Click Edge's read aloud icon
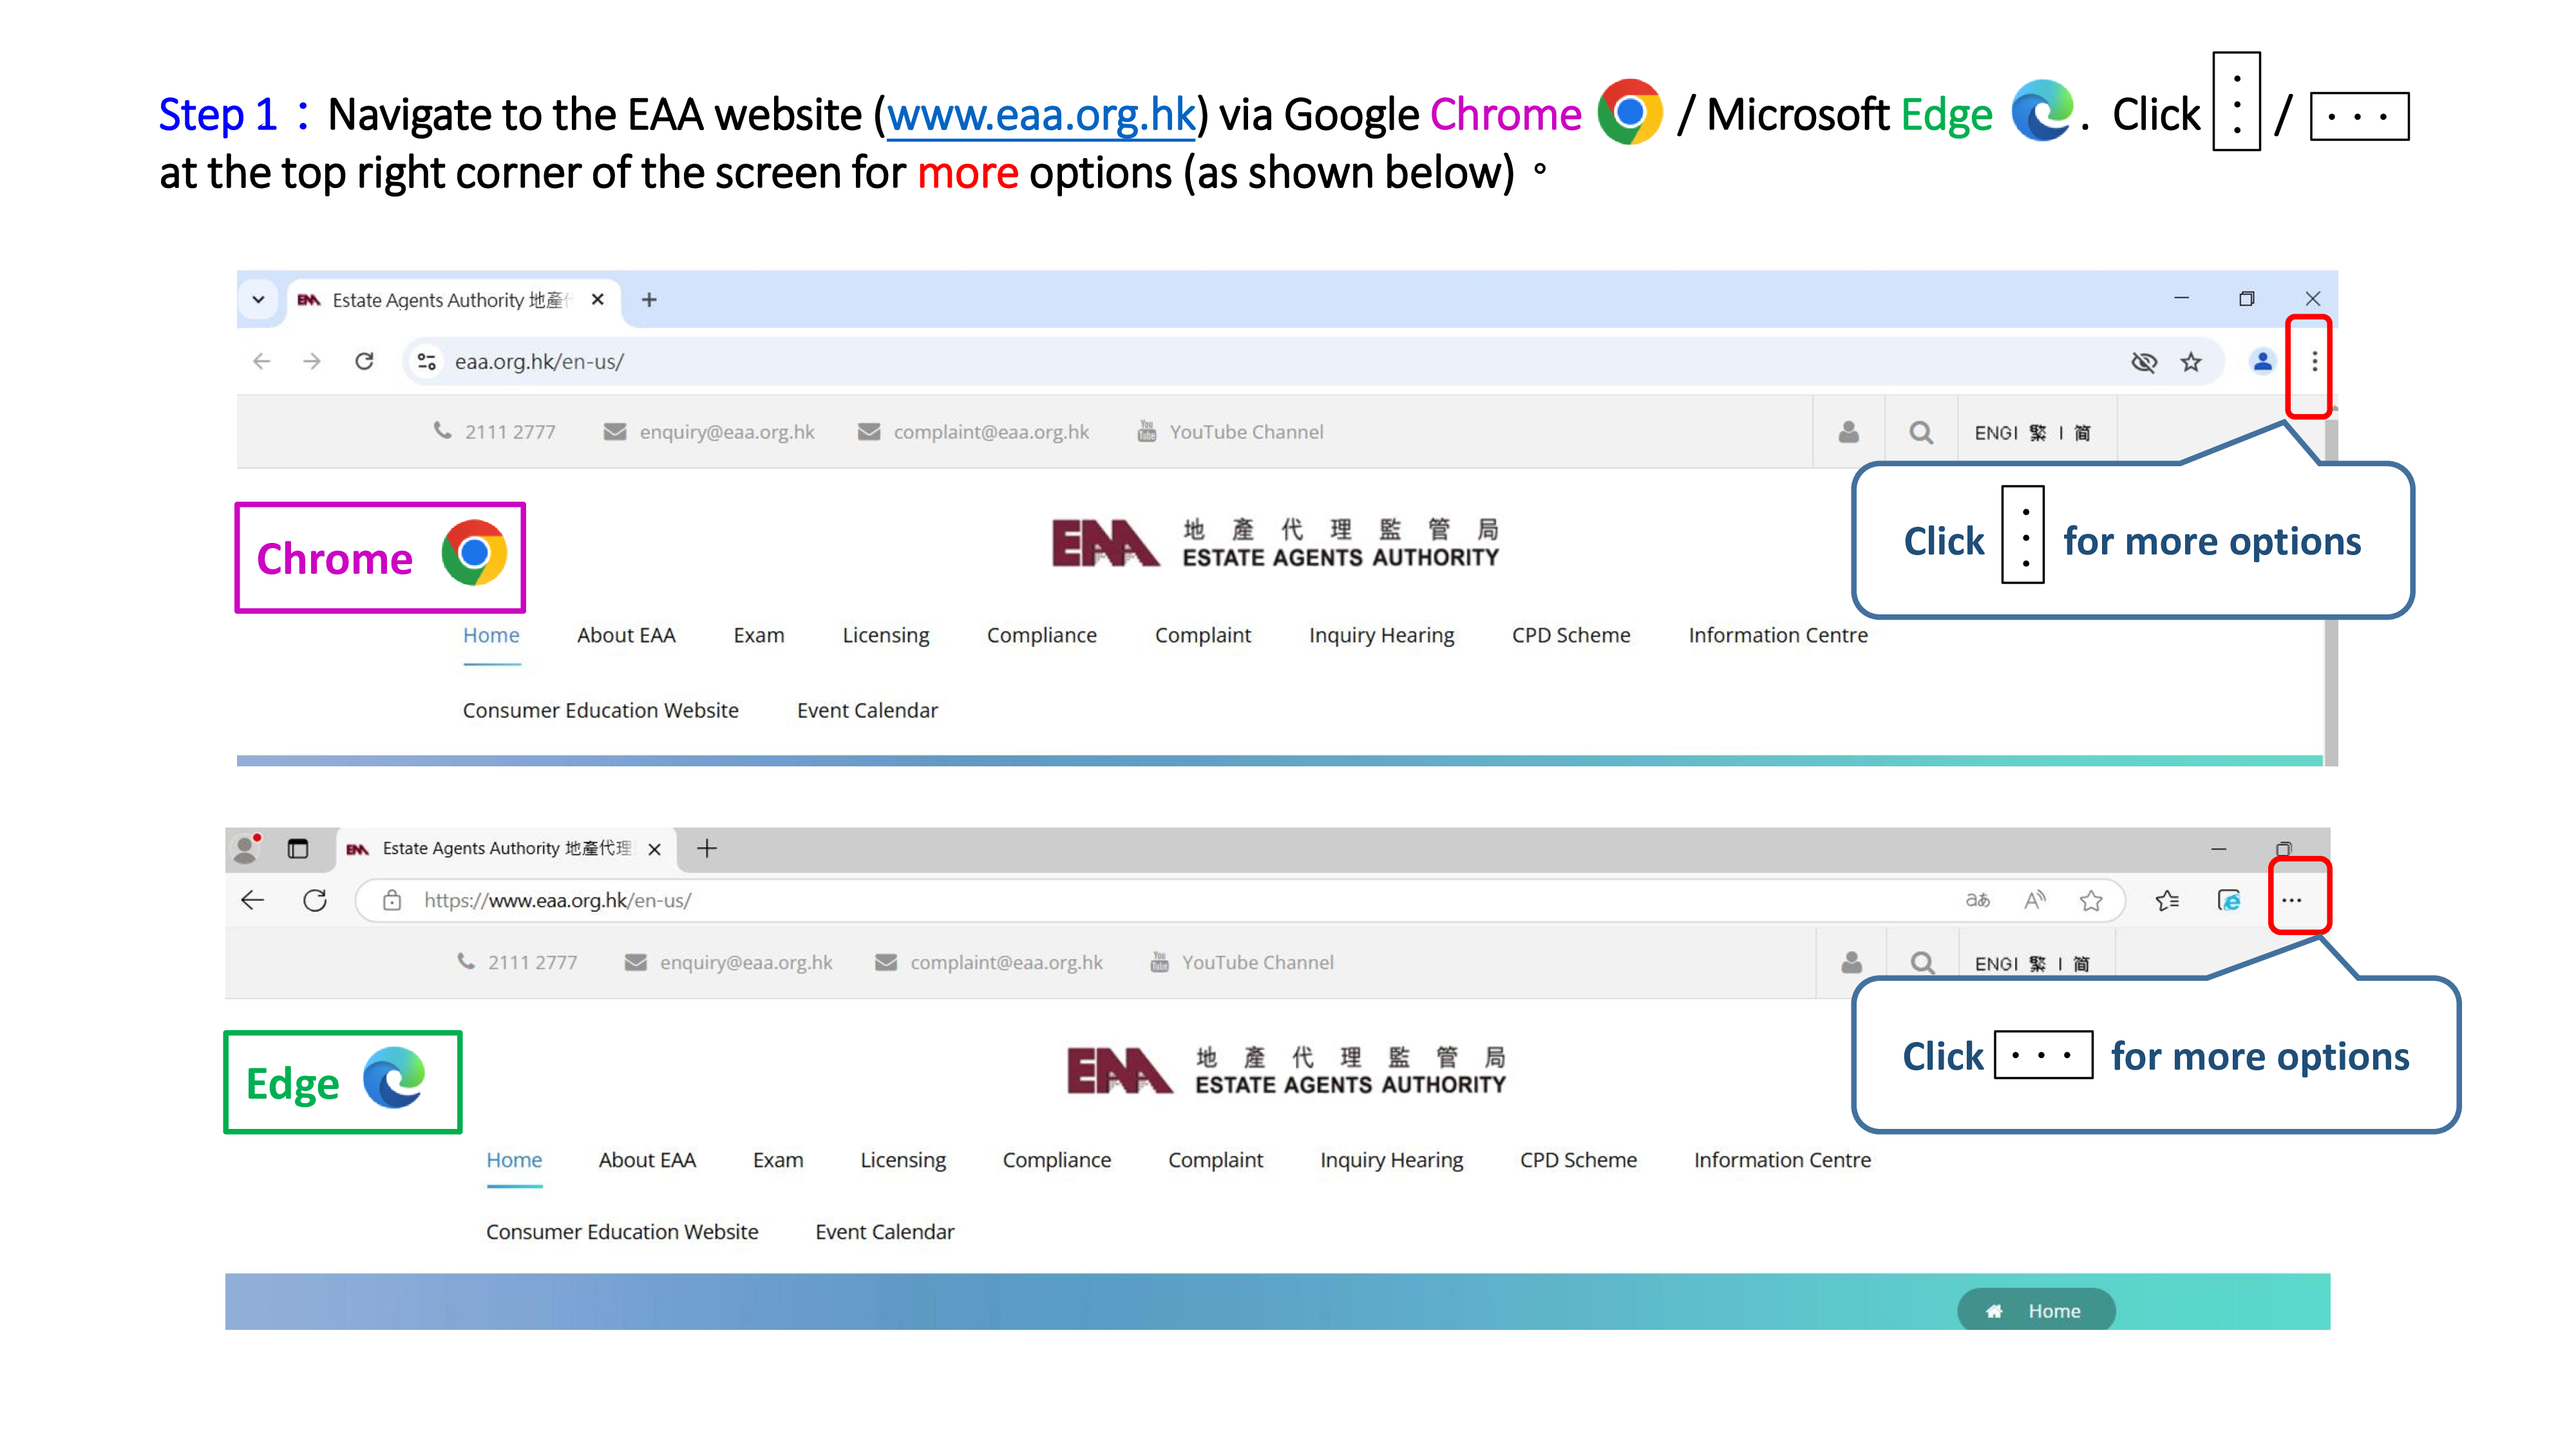This screenshot has height=1449, width=2576. coord(2034,900)
